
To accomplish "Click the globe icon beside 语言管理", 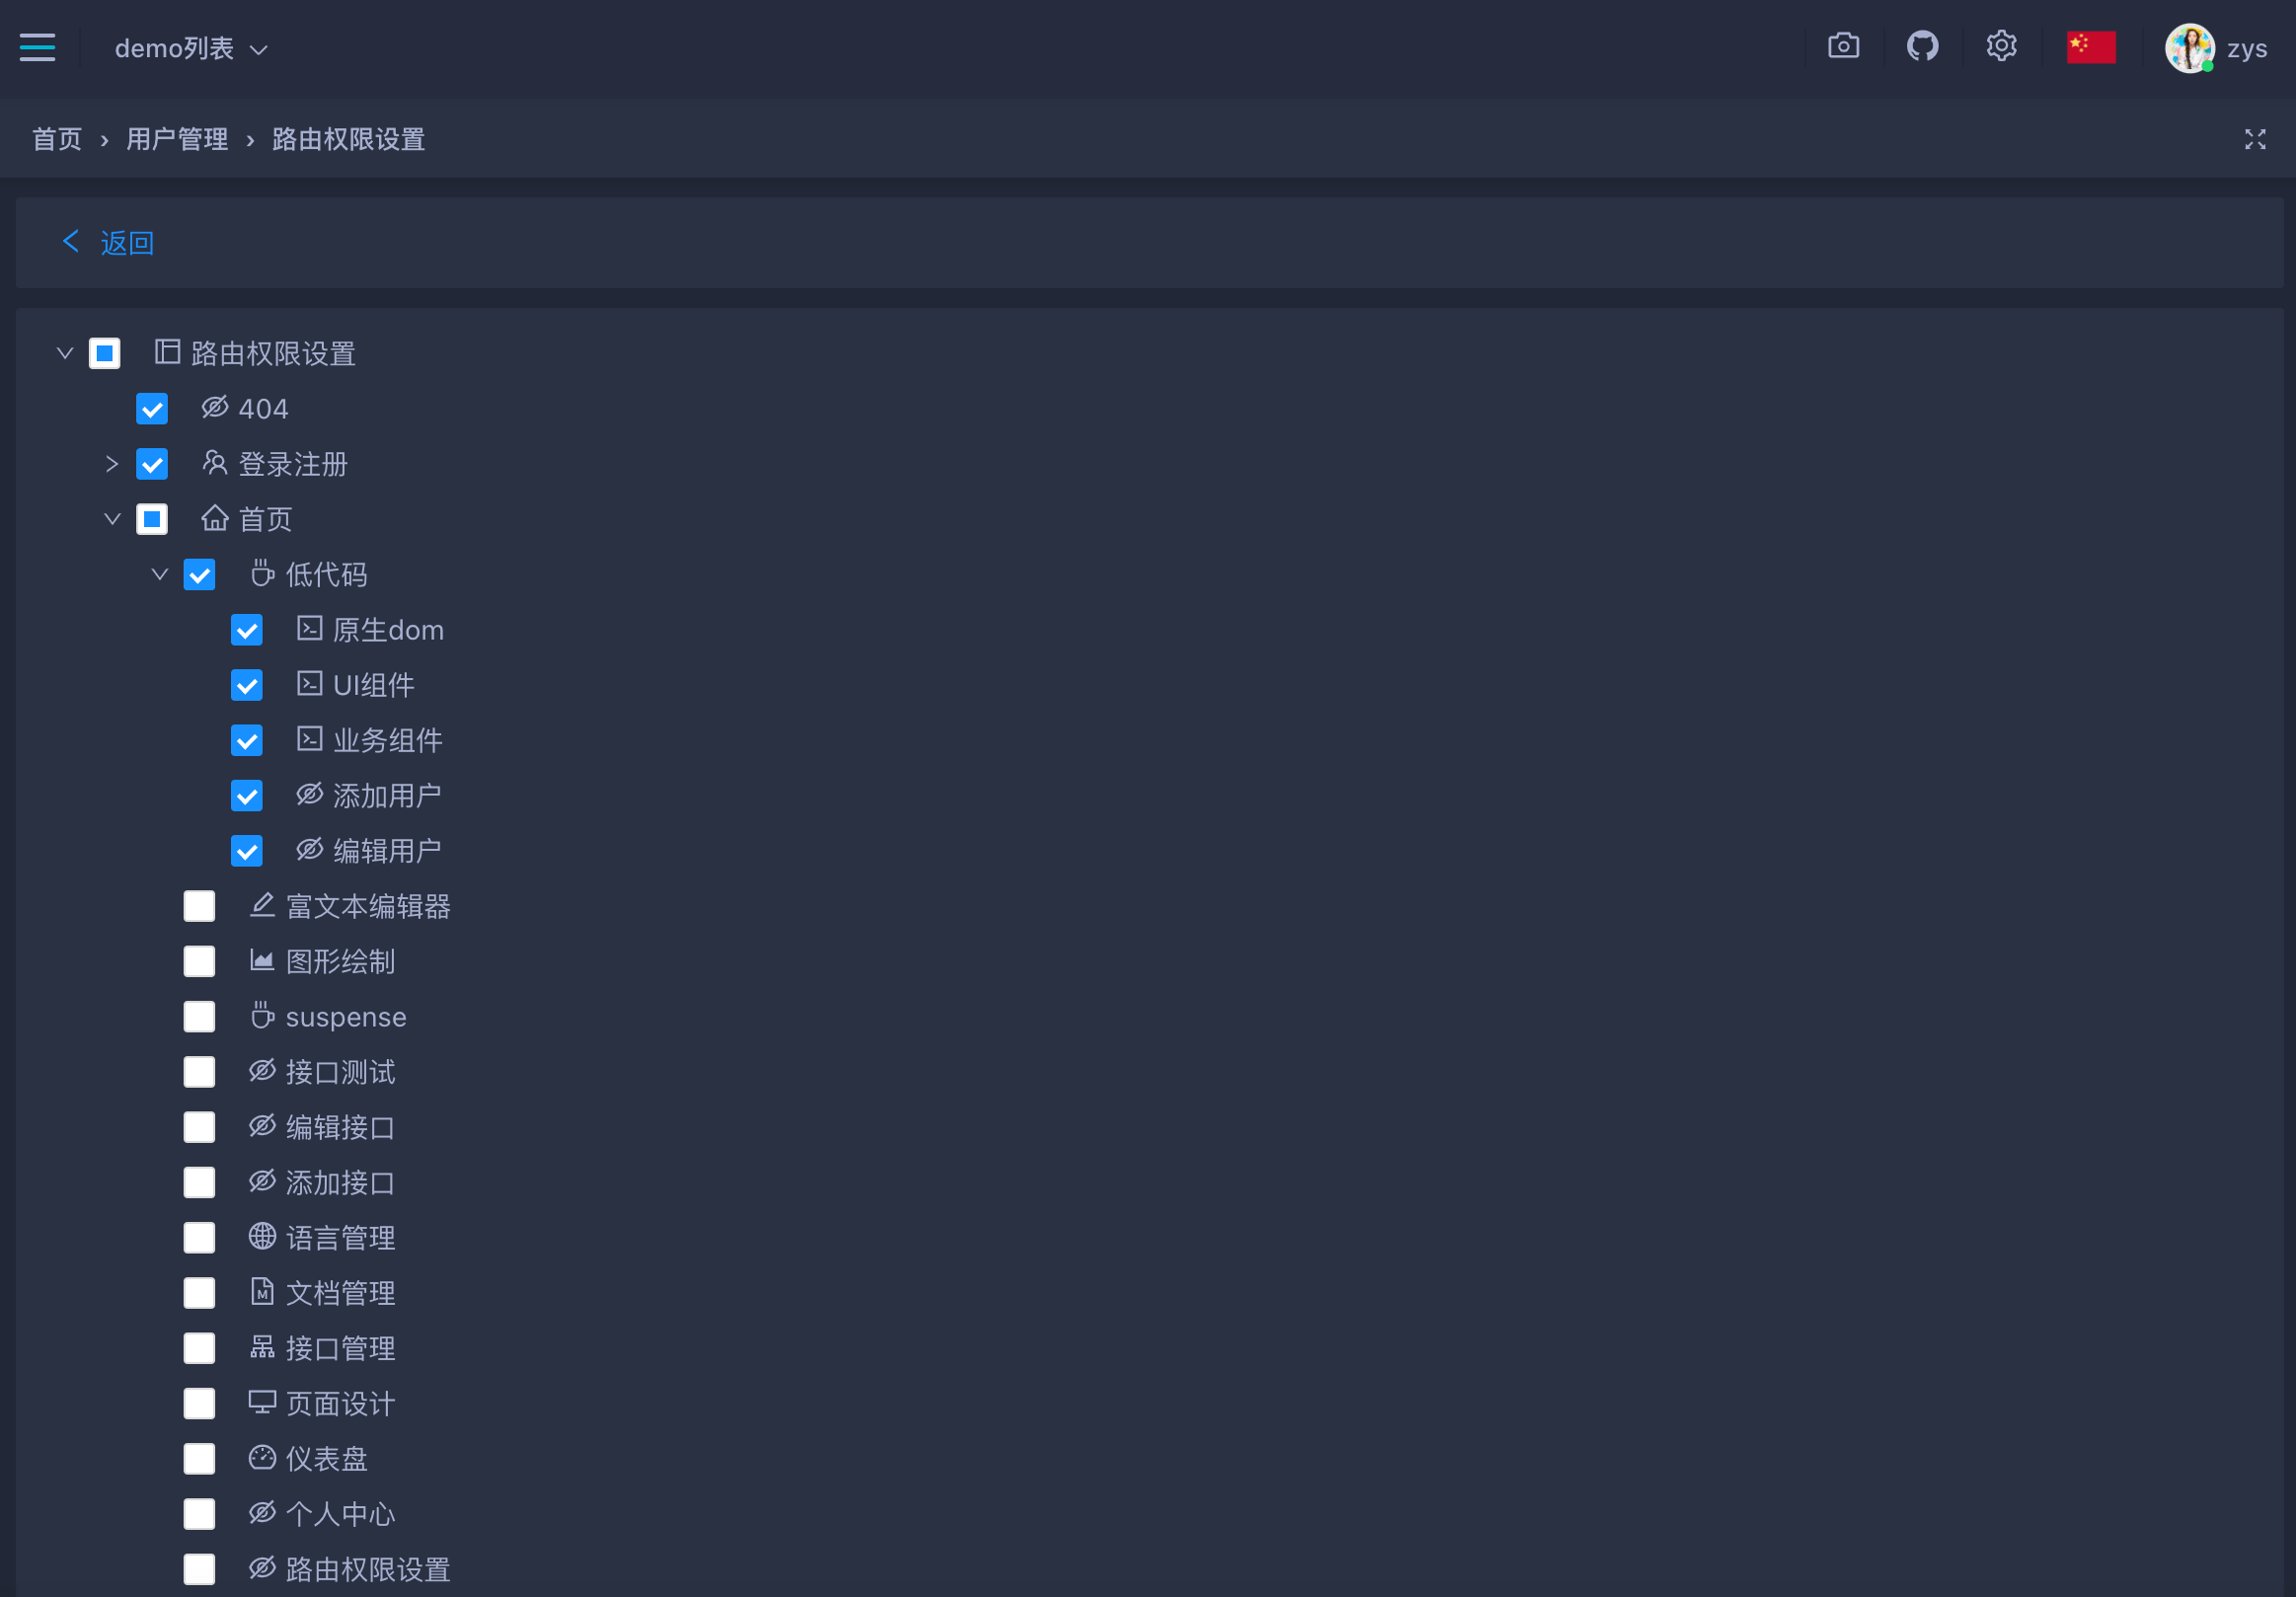I will pyautogui.click(x=262, y=1237).
